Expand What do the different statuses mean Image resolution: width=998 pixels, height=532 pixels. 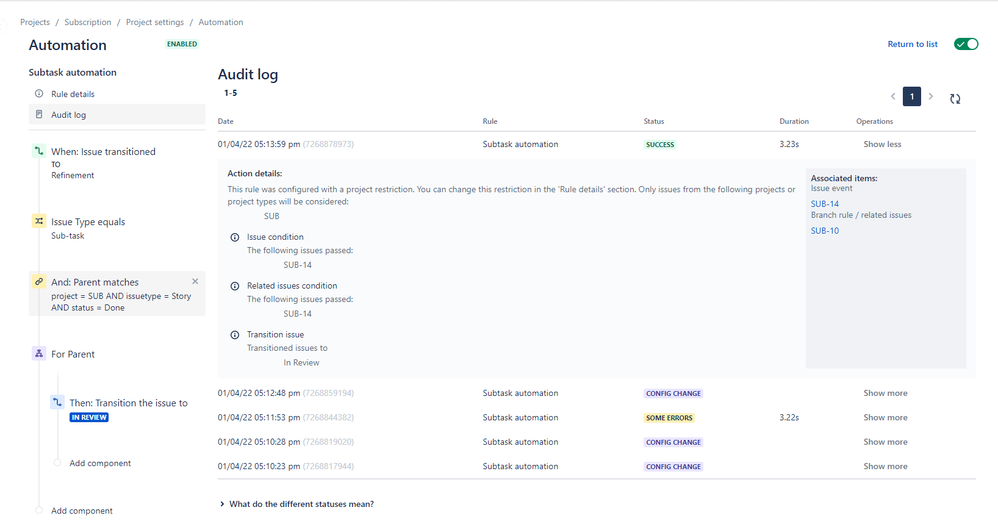(x=297, y=504)
